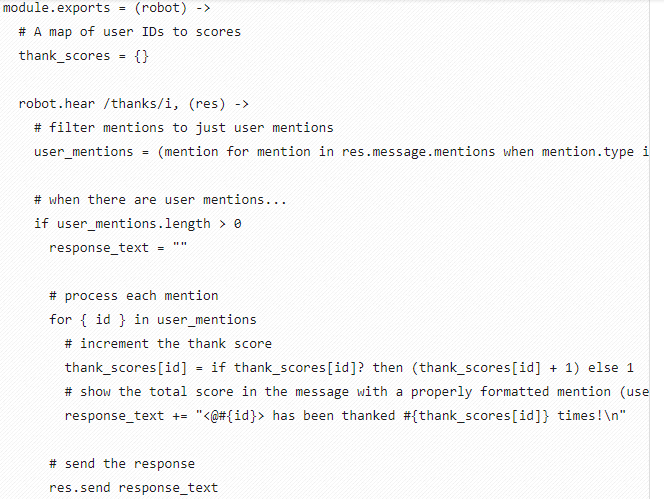Image resolution: width=664 pixels, height=499 pixels.
Task: Click the robot.hear /thanks/i line
Action: [x=133, y=103]
